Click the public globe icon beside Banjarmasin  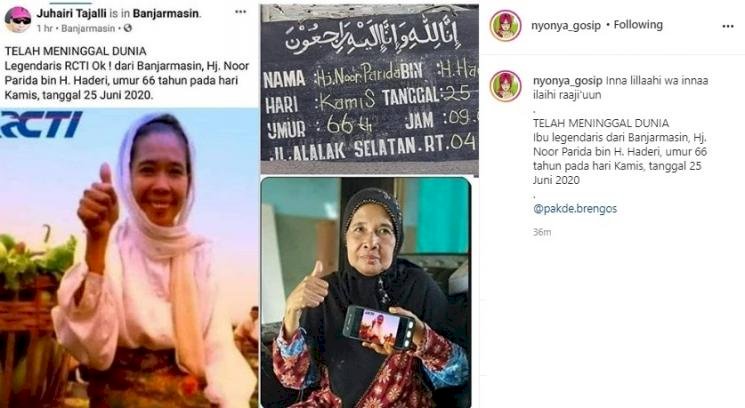pyautogui.click(x=127, y=28)
